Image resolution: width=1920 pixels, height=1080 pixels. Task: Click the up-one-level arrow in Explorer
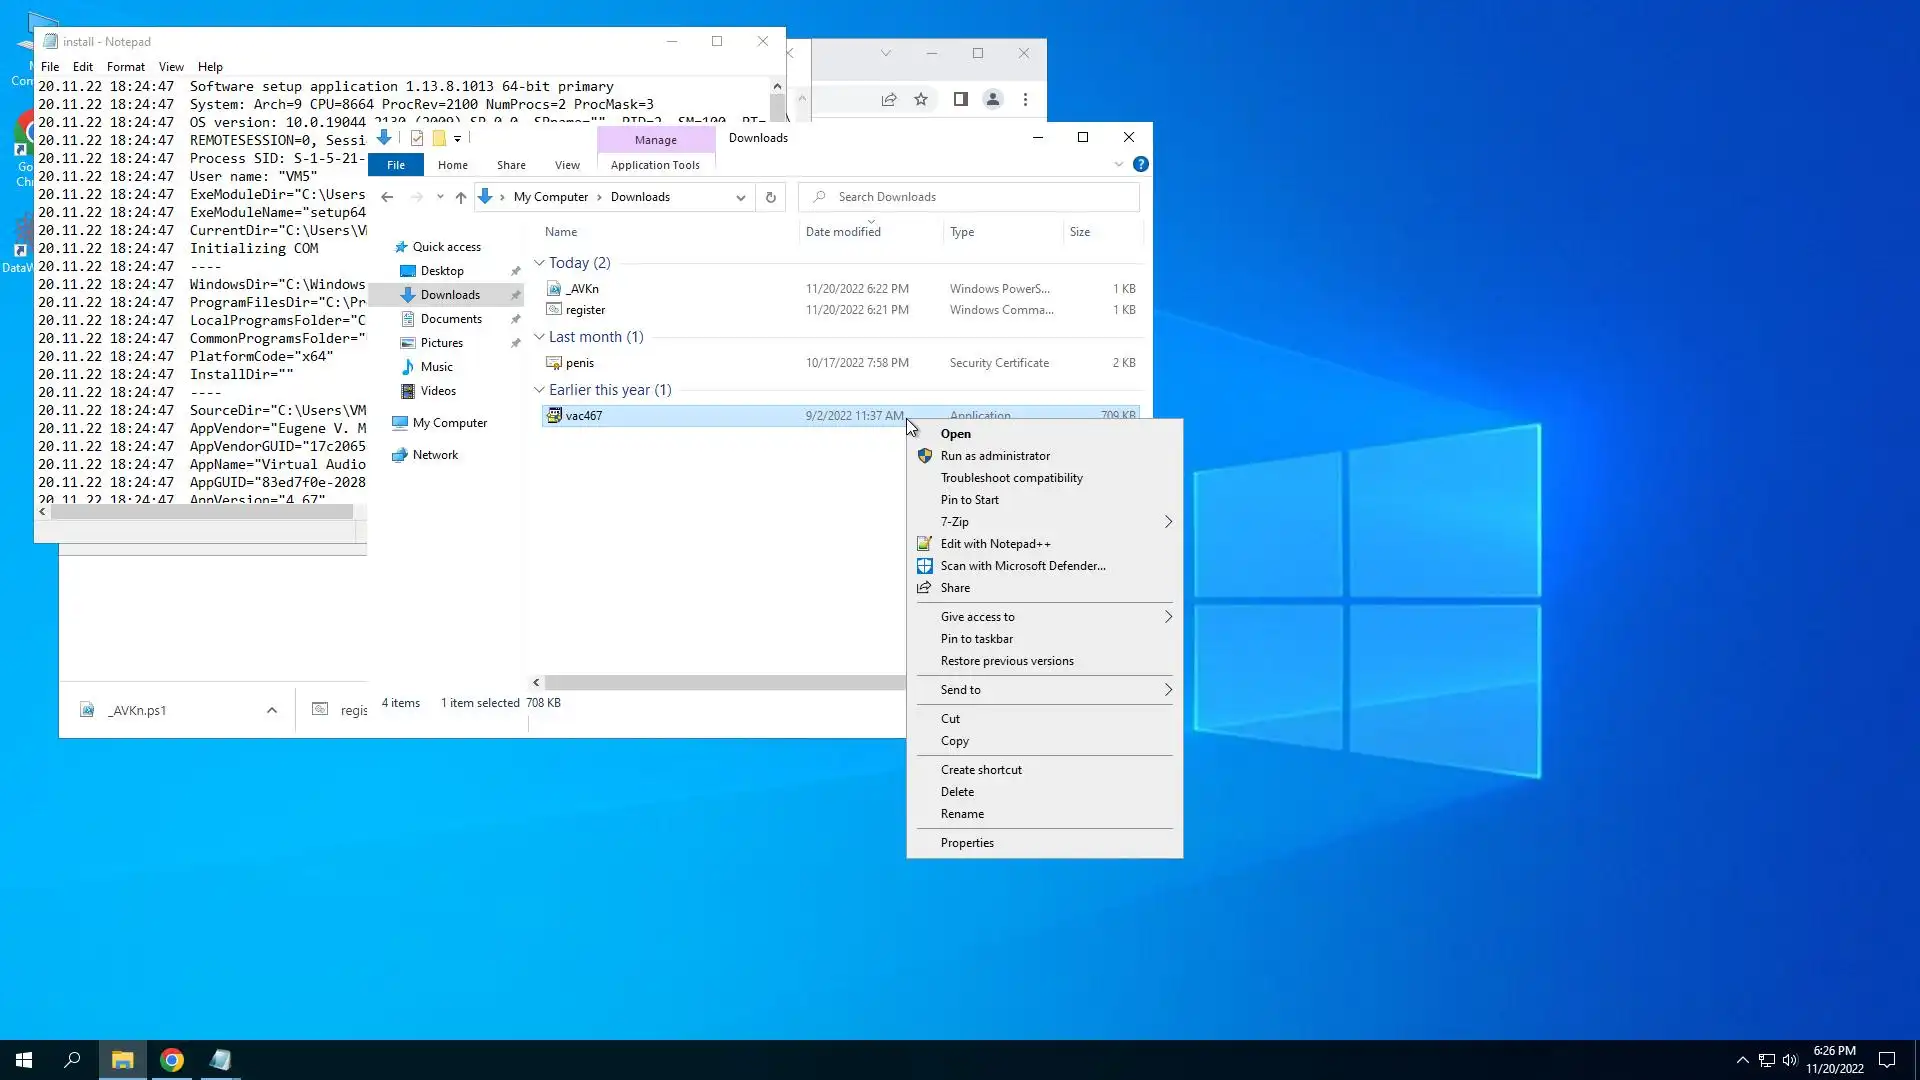tap(460, 198)
